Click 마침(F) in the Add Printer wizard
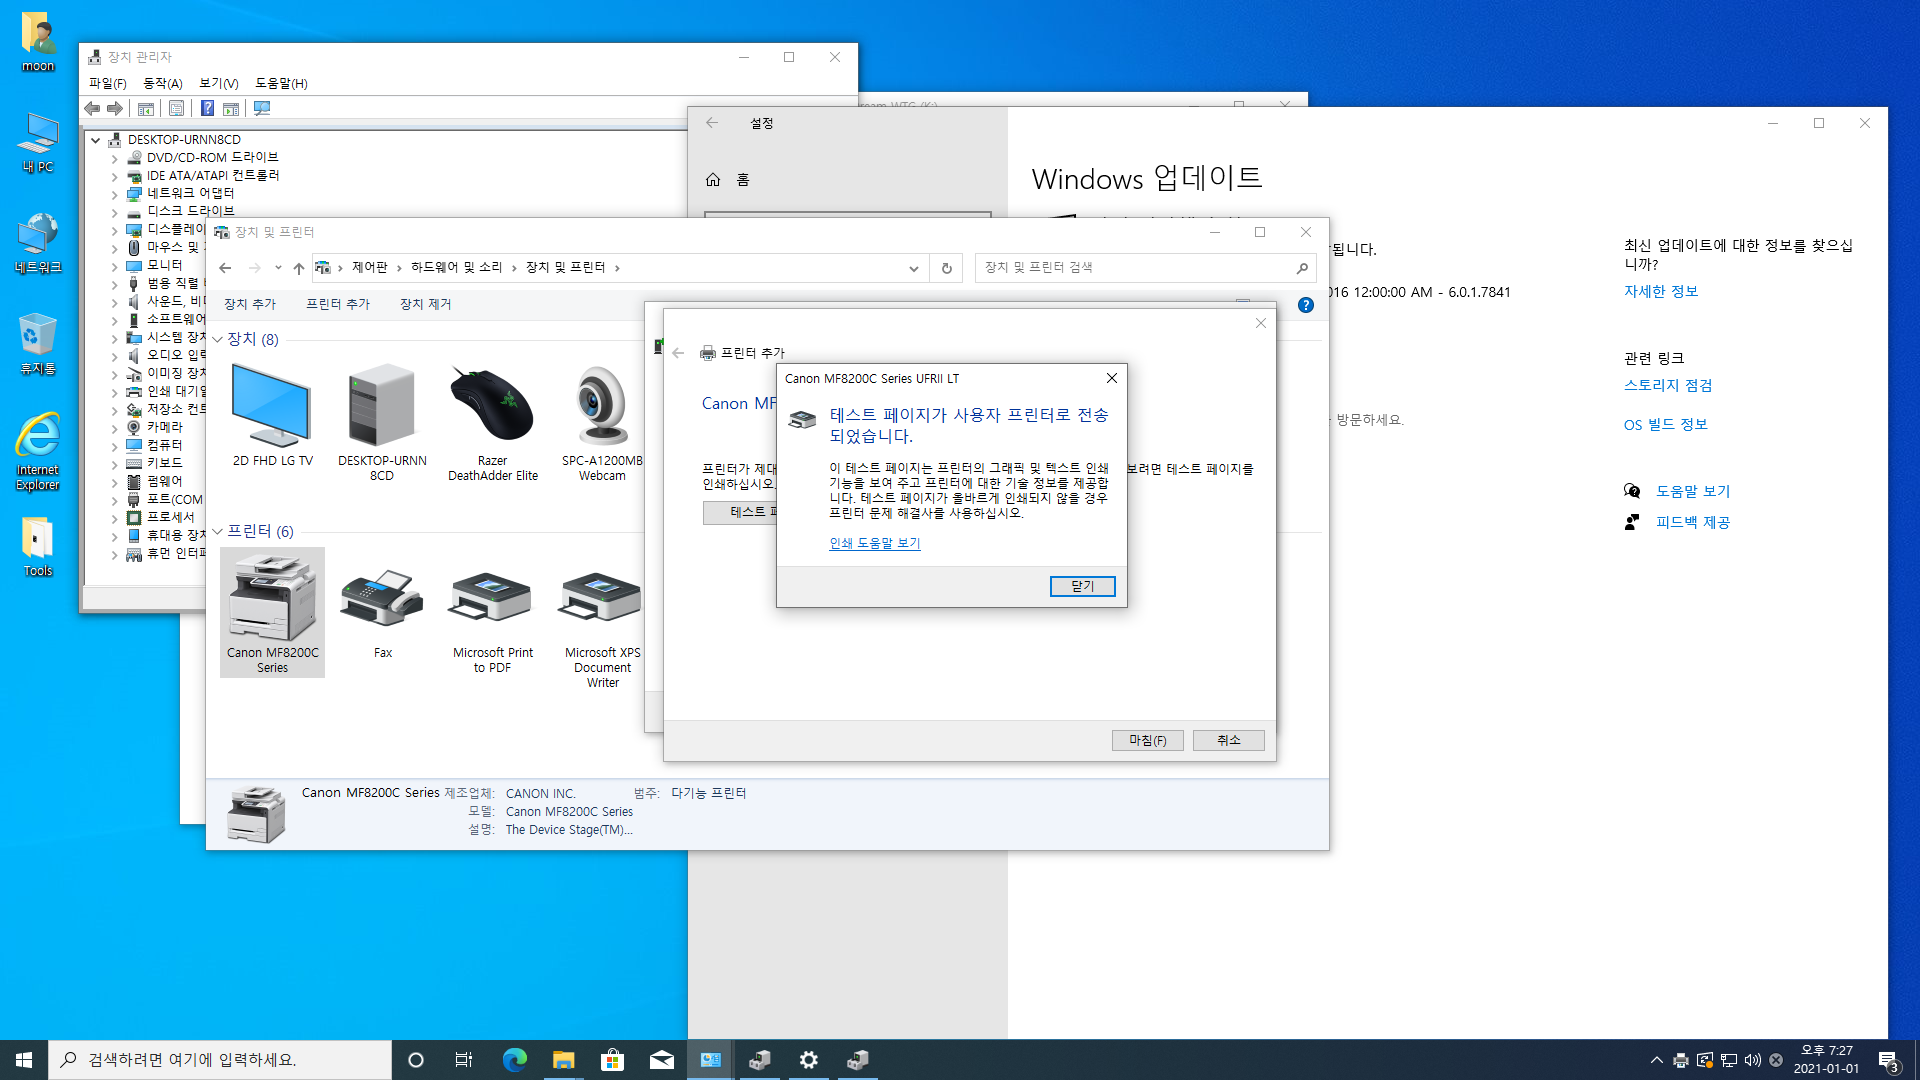Viewport: 1920px width, 1080px height. tap(1147, 740)
